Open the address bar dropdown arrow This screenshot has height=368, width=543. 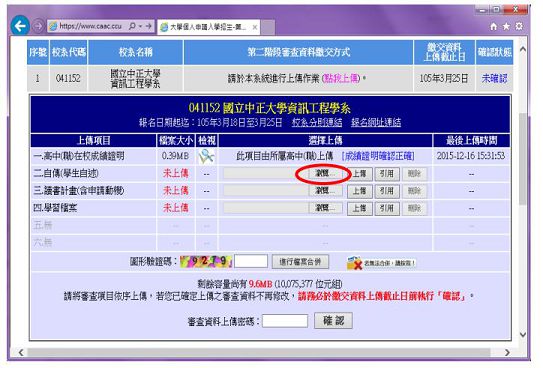(x=140, y=26)
